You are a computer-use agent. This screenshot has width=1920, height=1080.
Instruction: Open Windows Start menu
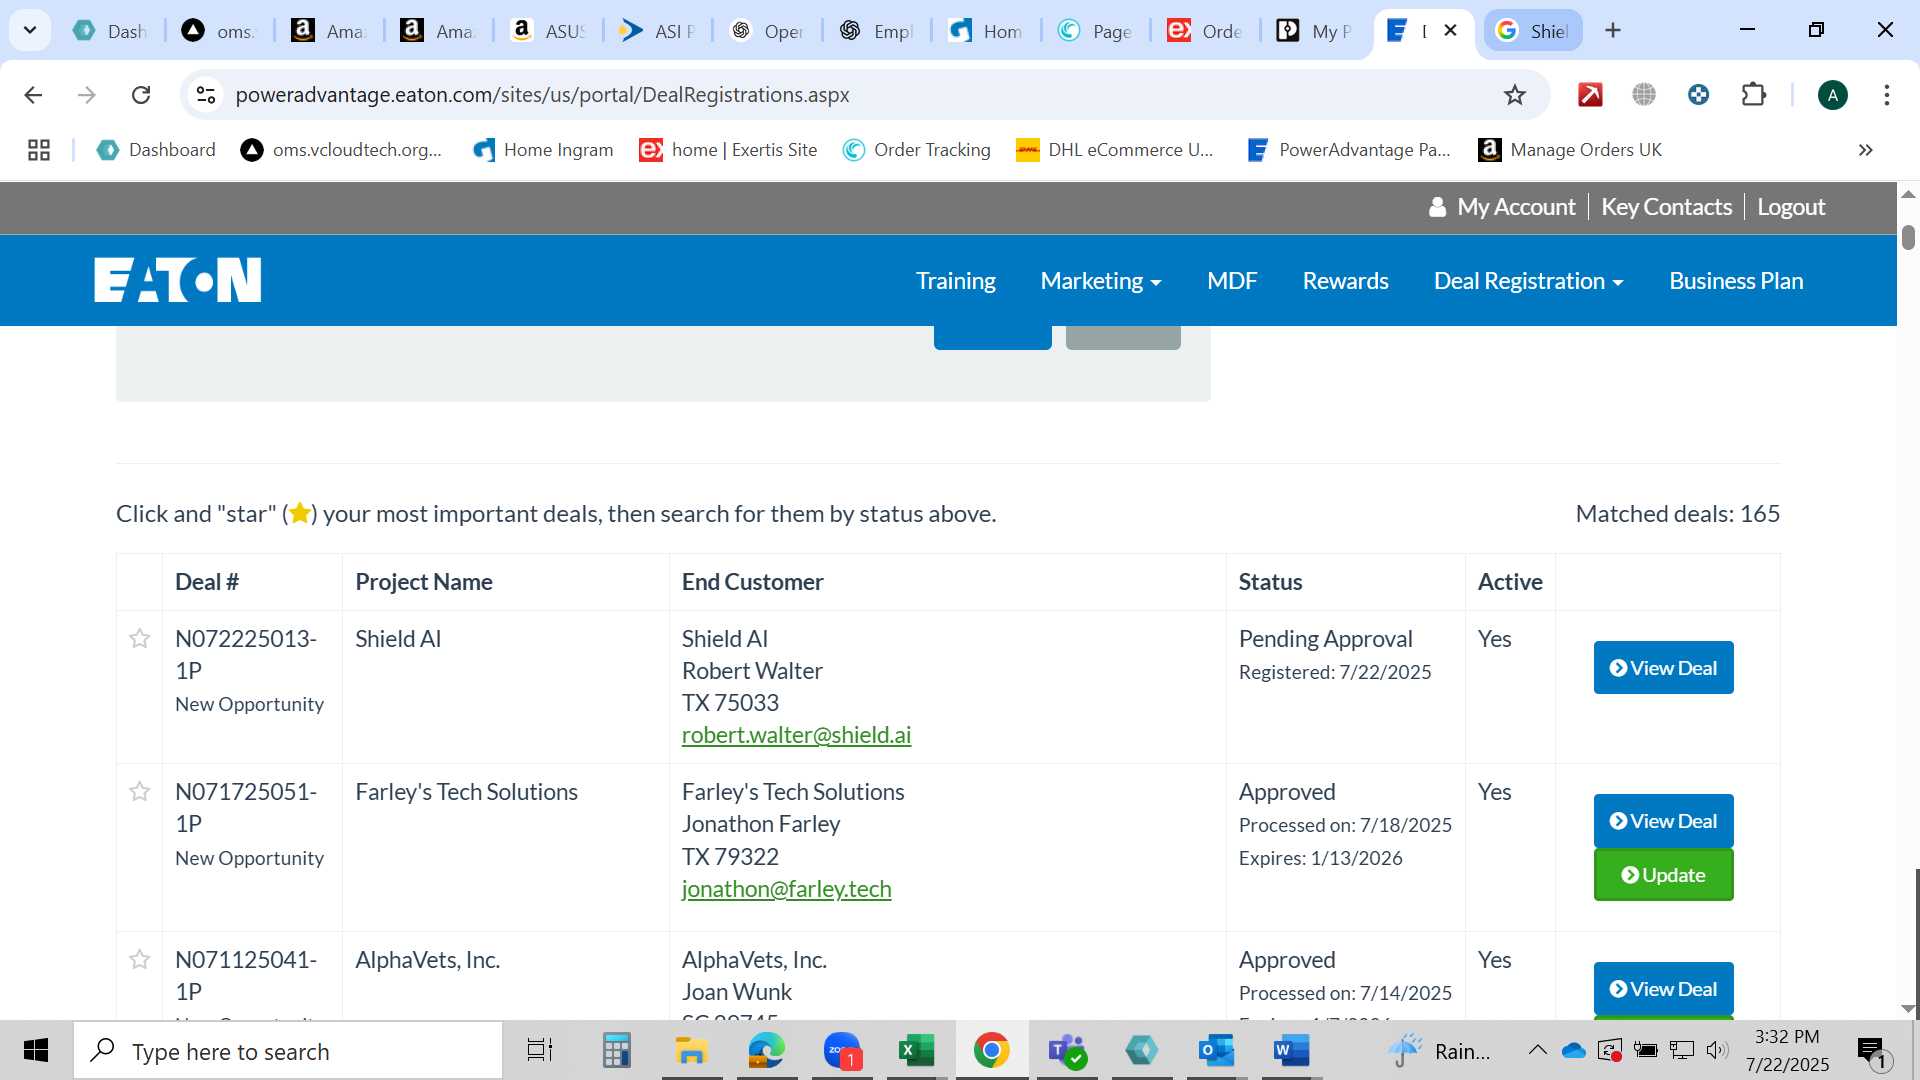coord(36,1051)
